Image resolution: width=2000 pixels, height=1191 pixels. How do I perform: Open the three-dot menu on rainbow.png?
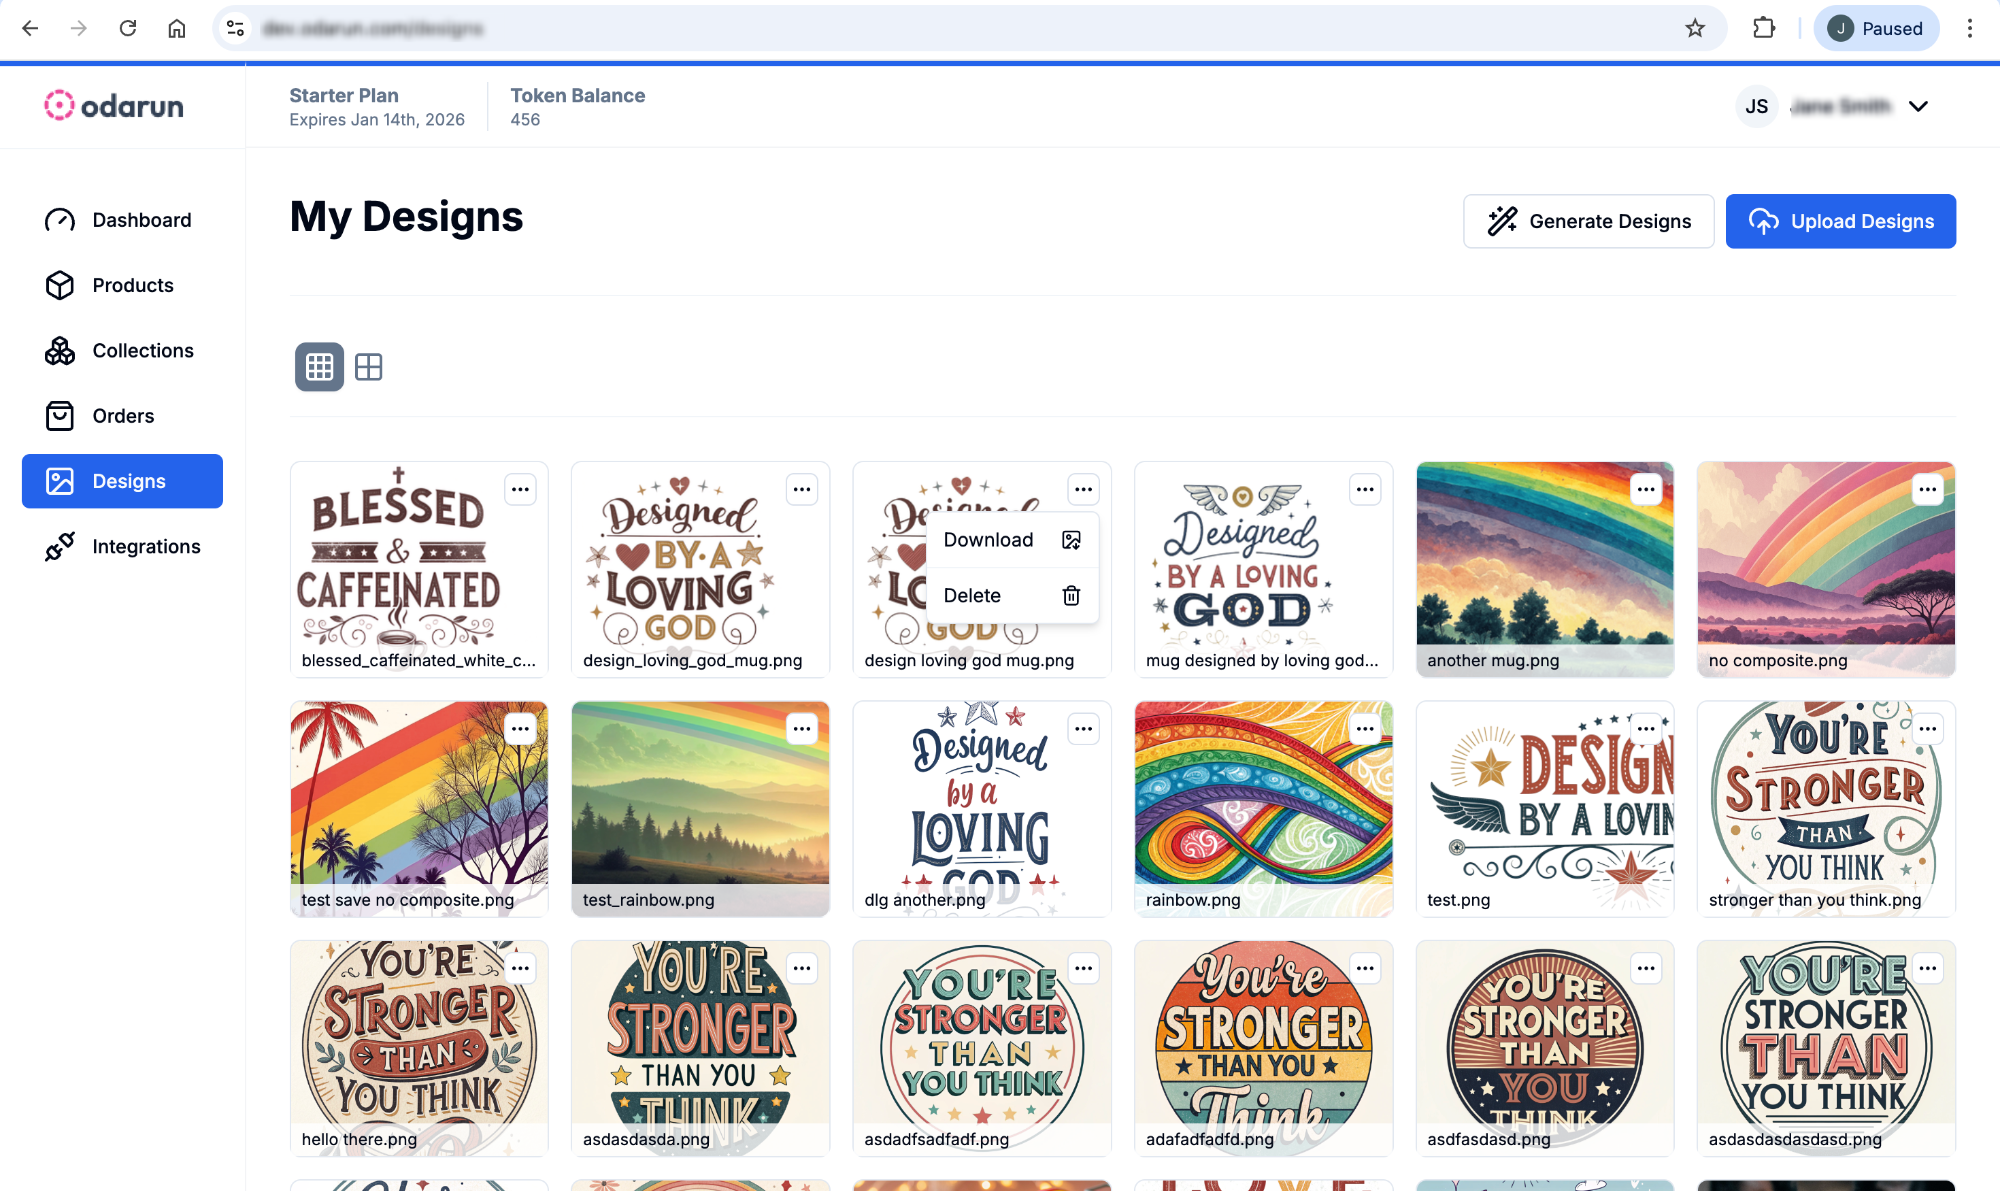pos(1365,729)
